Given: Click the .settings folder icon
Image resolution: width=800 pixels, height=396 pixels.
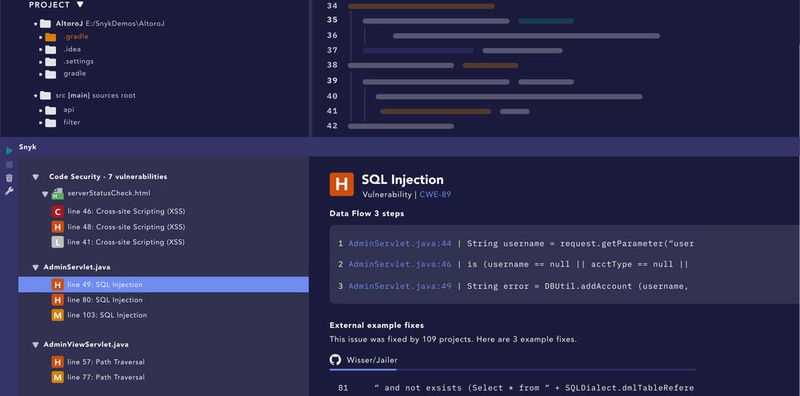Looking at the screenshot, I should [x=51, y=62].
